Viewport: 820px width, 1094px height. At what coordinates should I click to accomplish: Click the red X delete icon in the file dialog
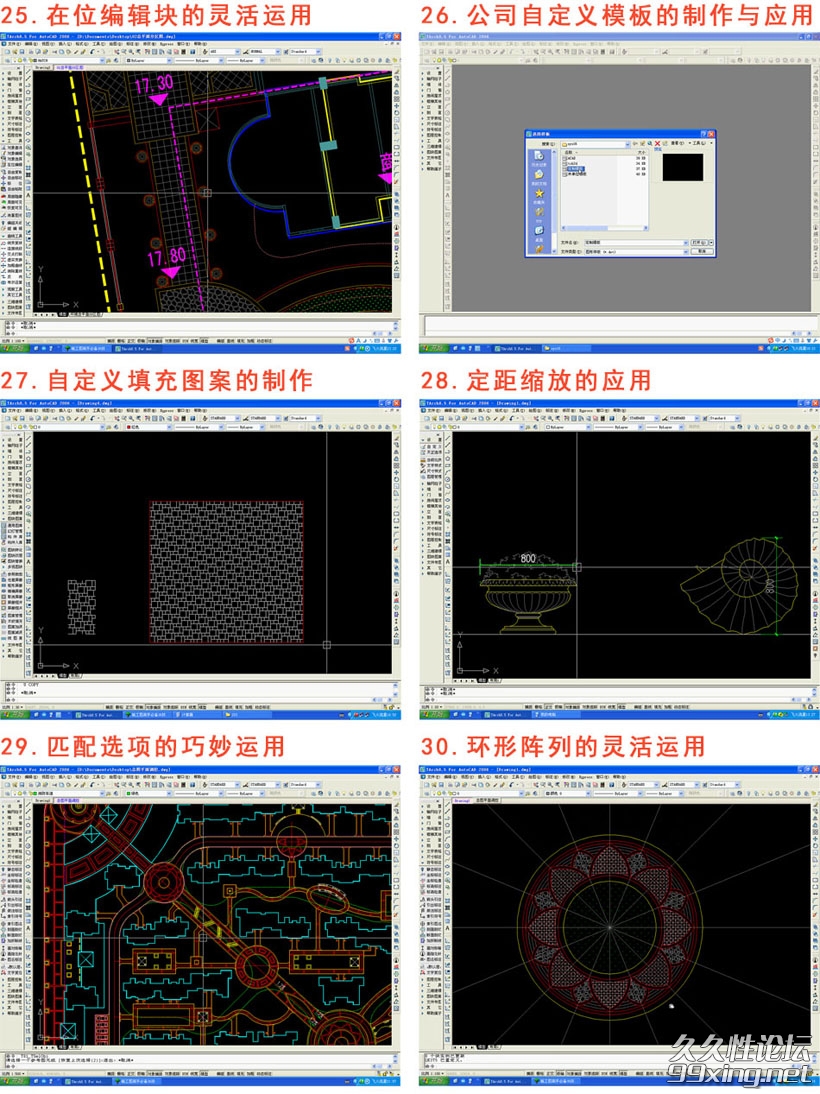click(657, 144)
